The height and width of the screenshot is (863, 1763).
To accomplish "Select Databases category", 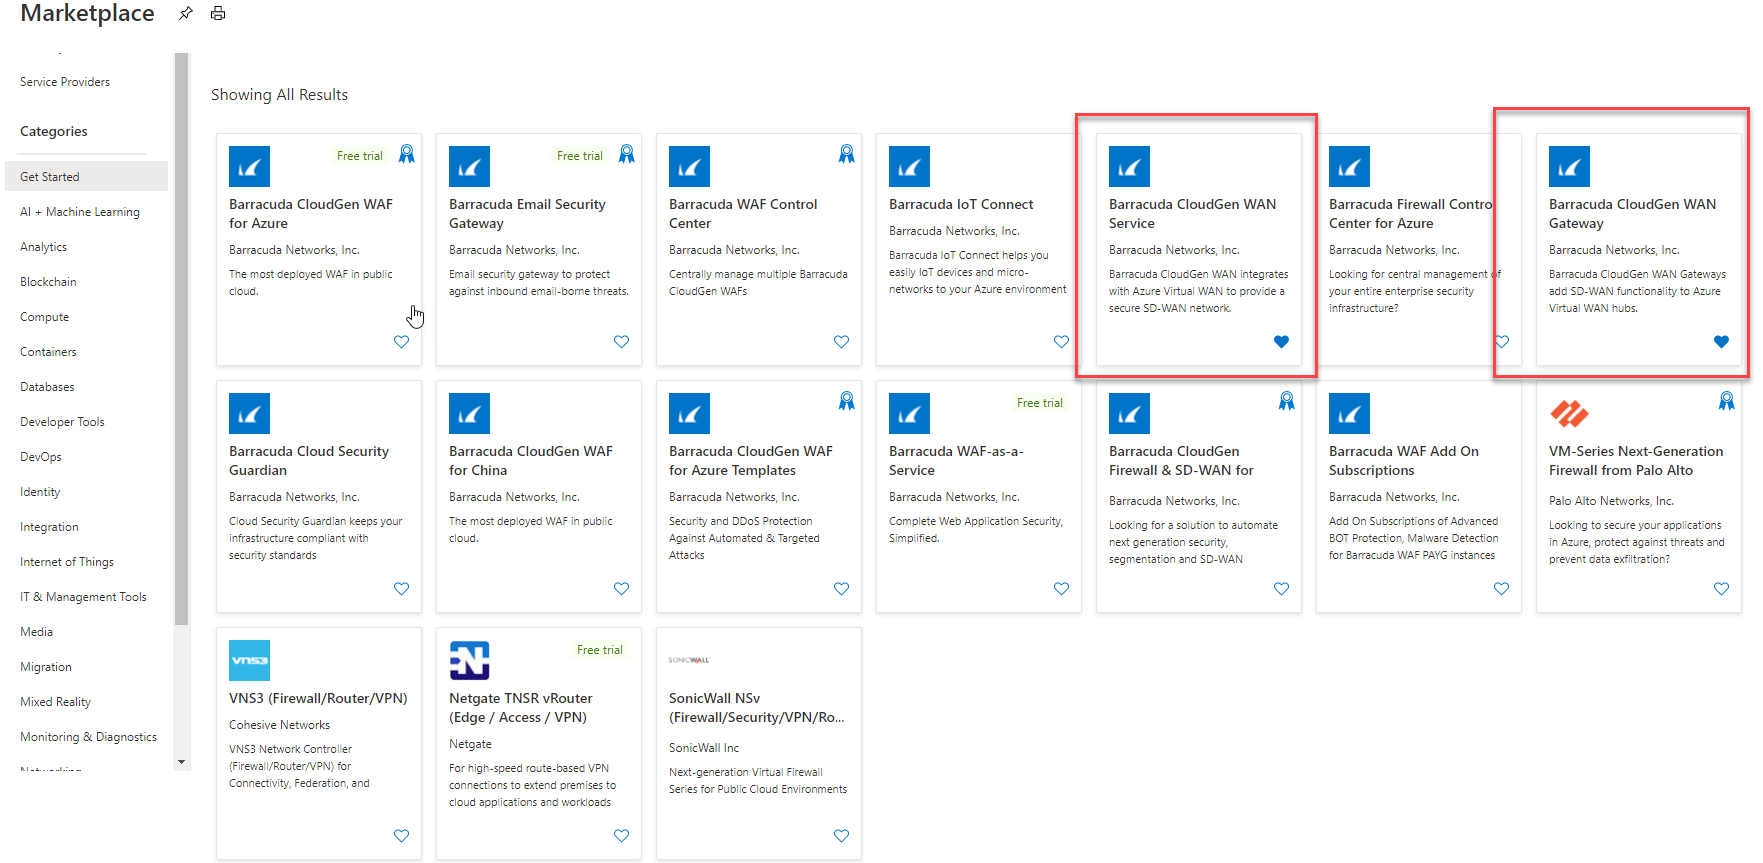I will (47, 387).
